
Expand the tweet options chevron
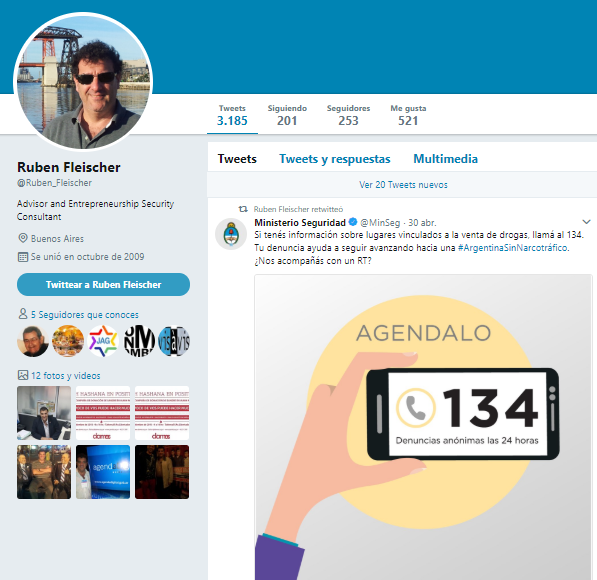click(586, 222)
